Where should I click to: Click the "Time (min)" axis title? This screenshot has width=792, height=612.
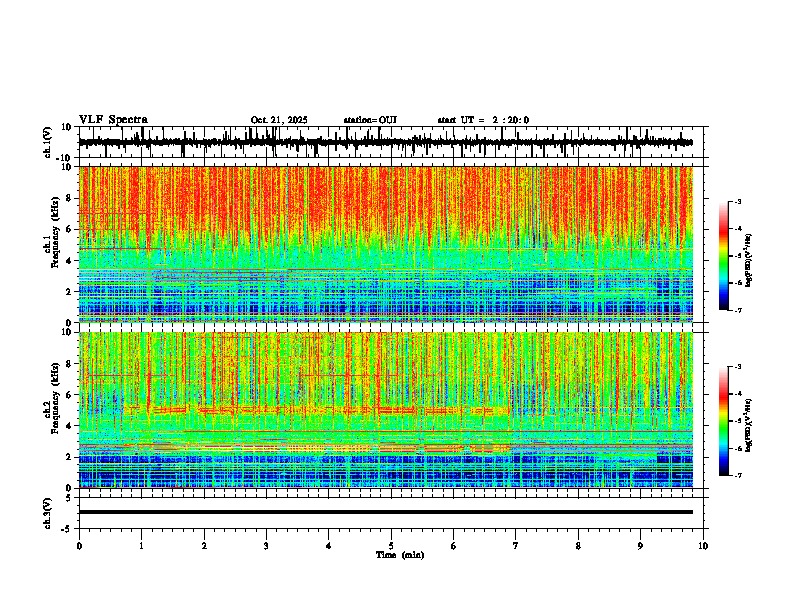click(x=400, y=555)
